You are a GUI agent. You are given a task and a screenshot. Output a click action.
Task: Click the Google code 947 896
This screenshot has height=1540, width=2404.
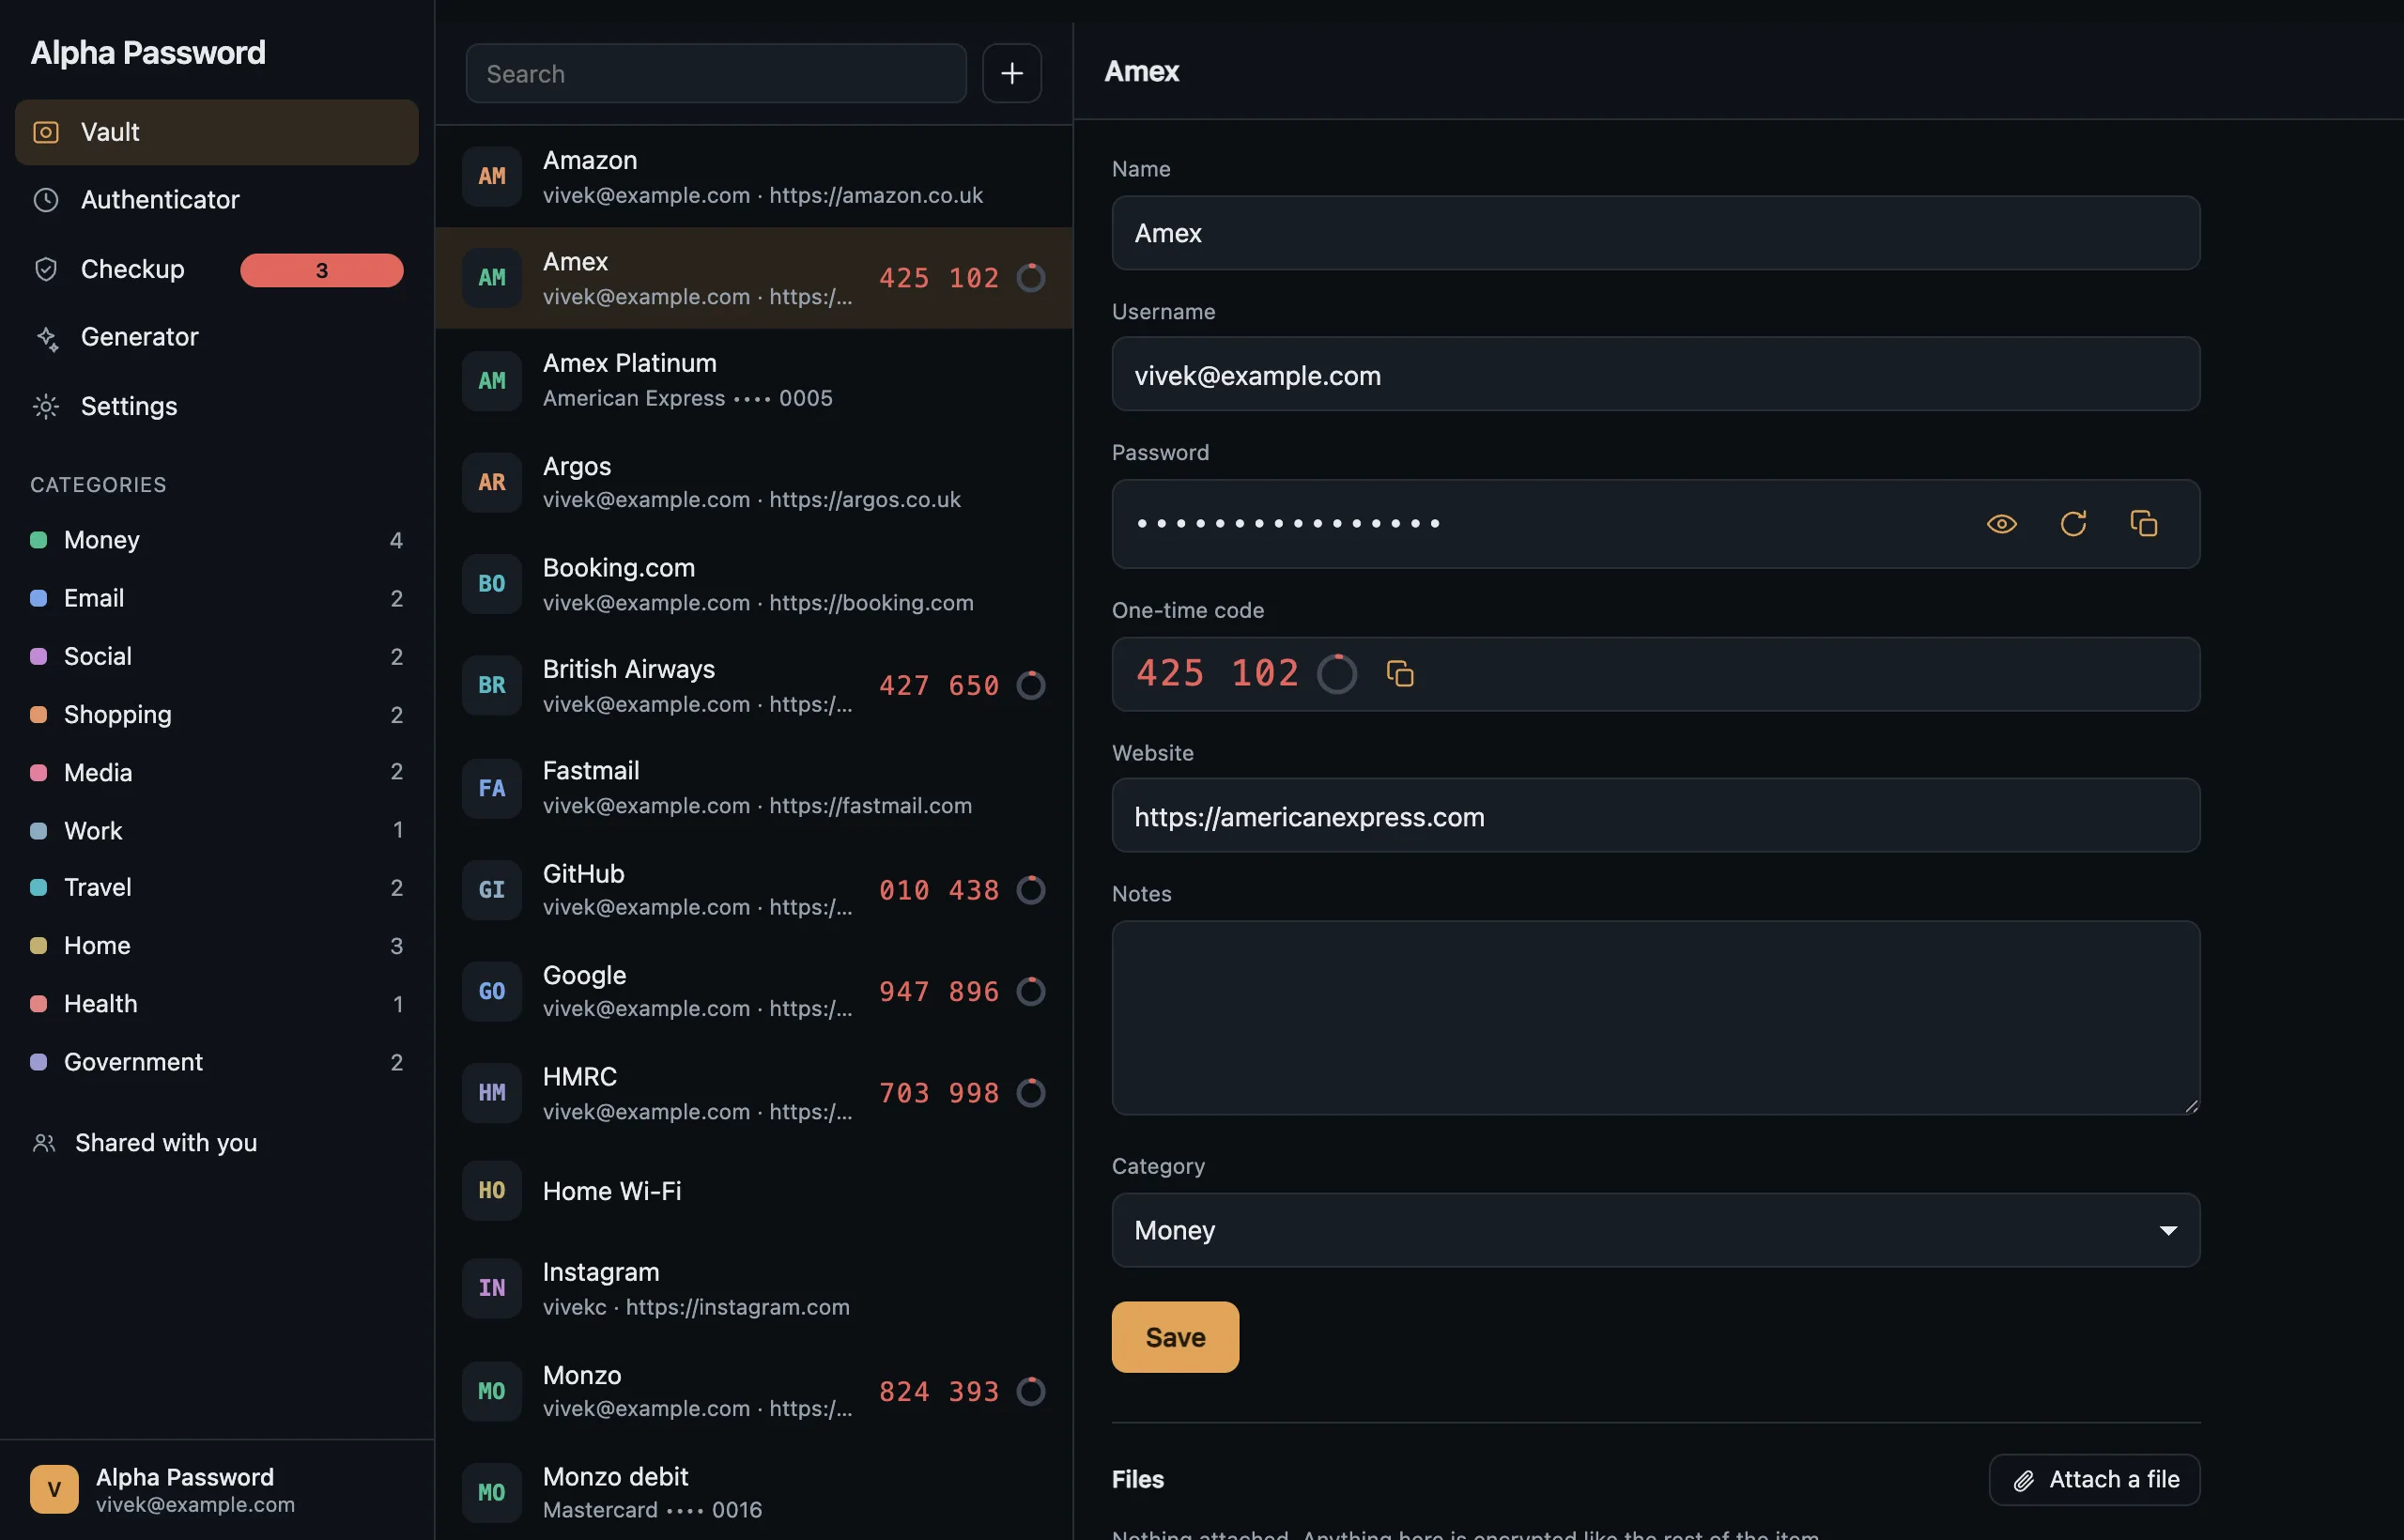point(939,992)
